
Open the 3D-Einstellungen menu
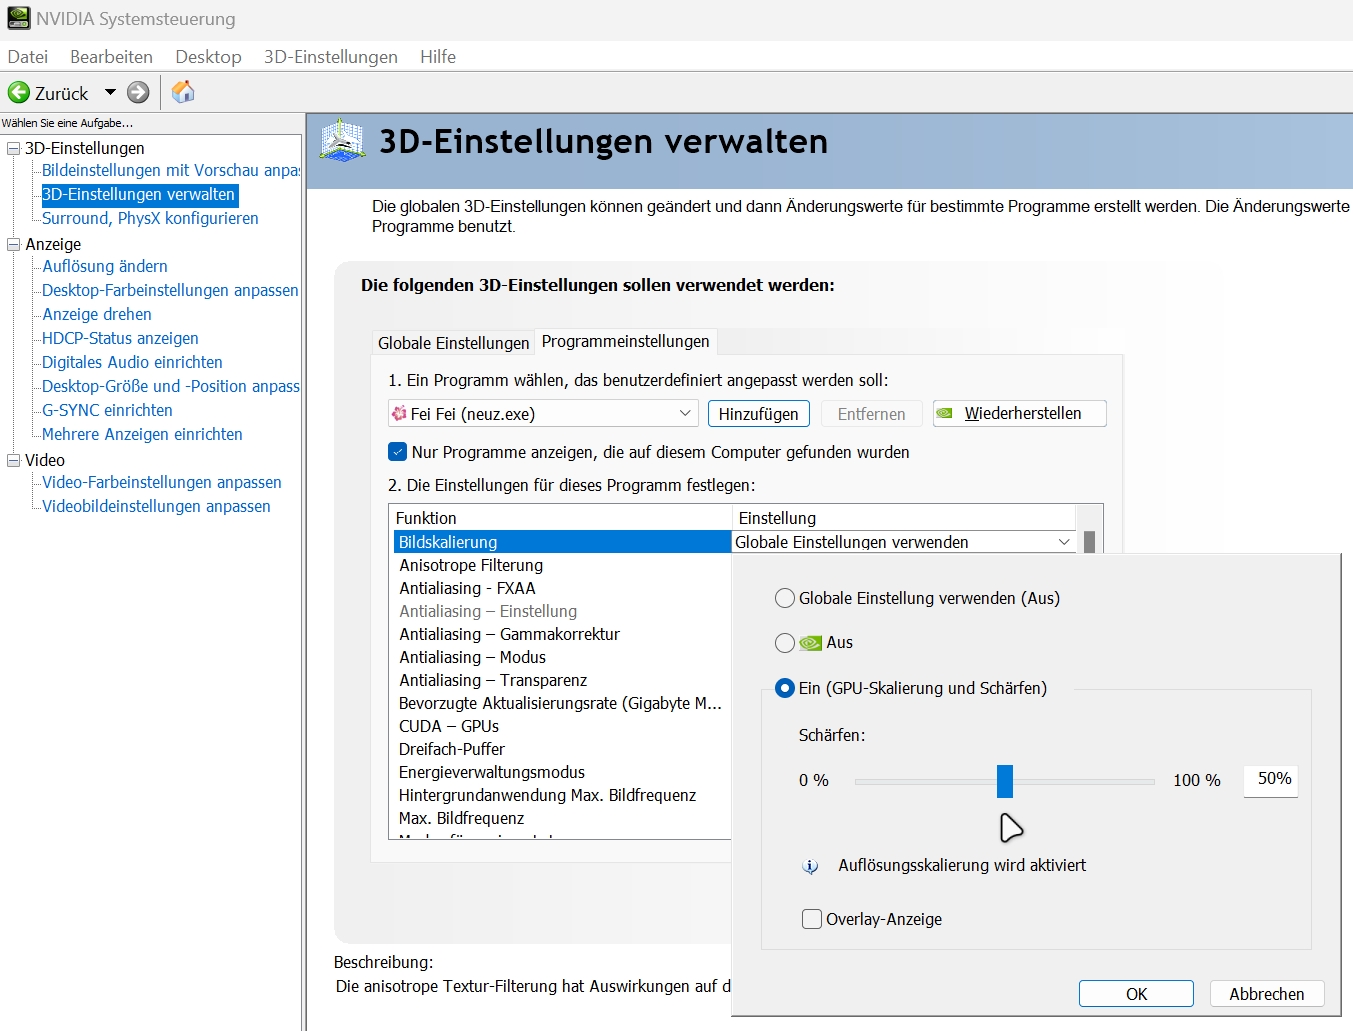coord(330,57)
